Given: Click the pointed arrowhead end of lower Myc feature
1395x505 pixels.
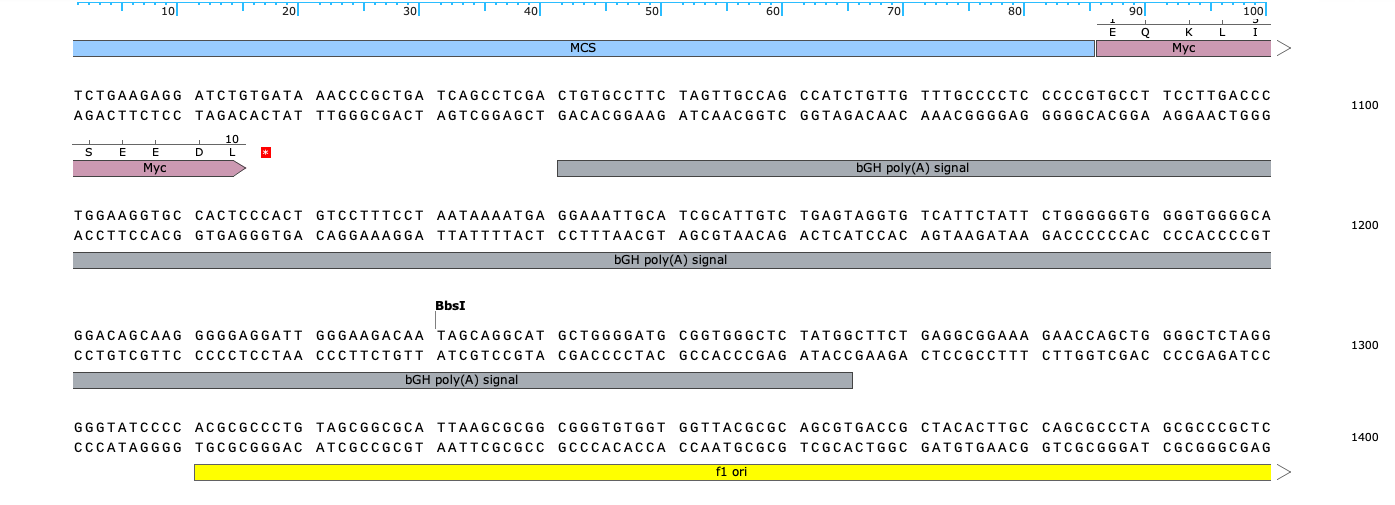Looking at the screenshot, I should click(240, 168).
